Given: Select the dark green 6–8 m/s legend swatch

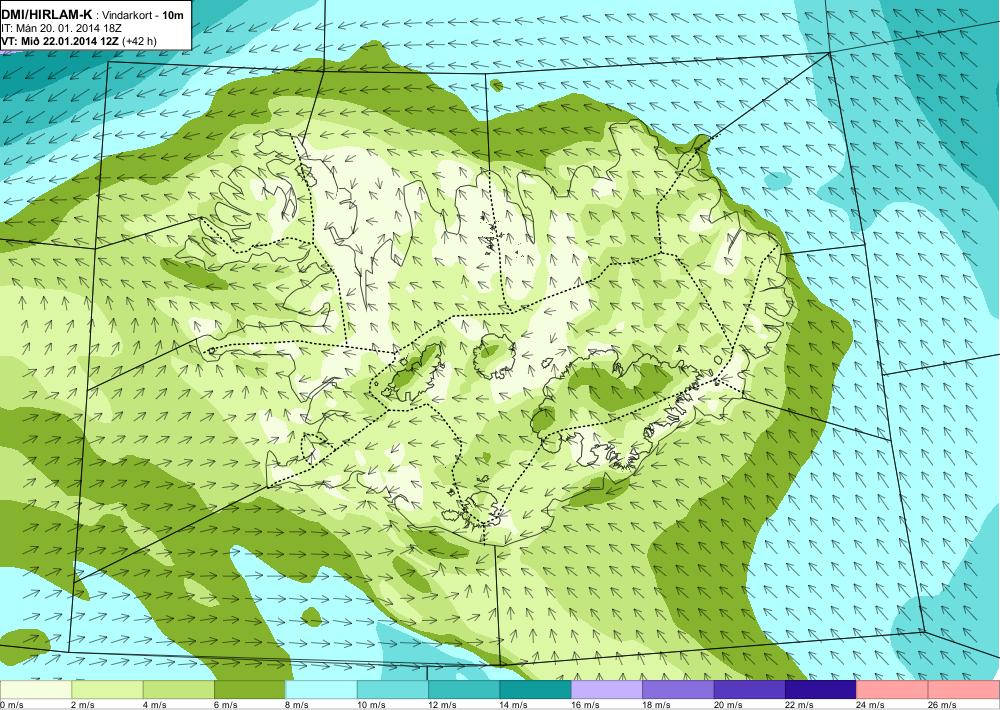Looking at the screenshot, I should click(250, 690).
